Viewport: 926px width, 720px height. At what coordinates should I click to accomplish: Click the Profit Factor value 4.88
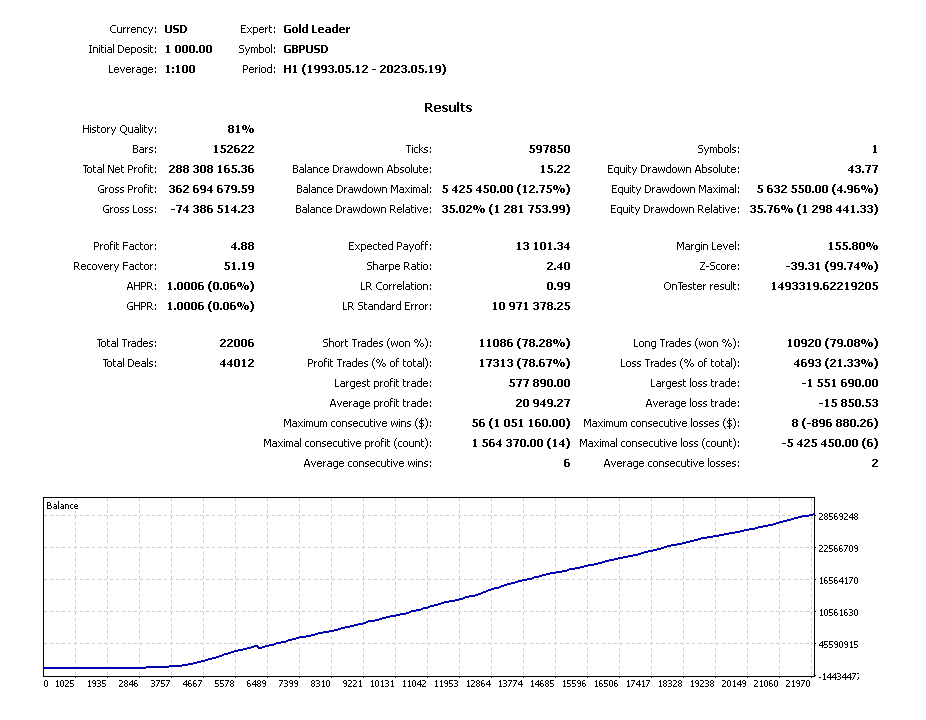pyautogui.click(x=241, y=246)
